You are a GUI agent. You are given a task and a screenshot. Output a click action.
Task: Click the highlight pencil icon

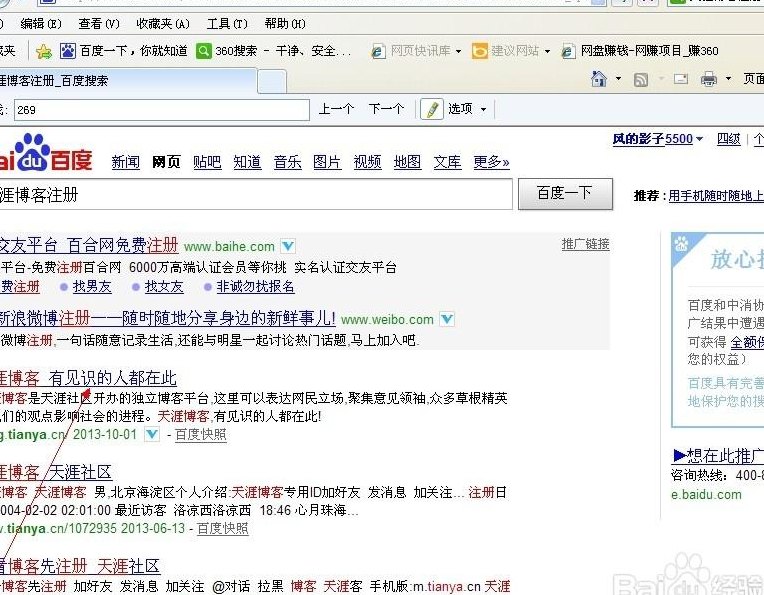(432, 109)
